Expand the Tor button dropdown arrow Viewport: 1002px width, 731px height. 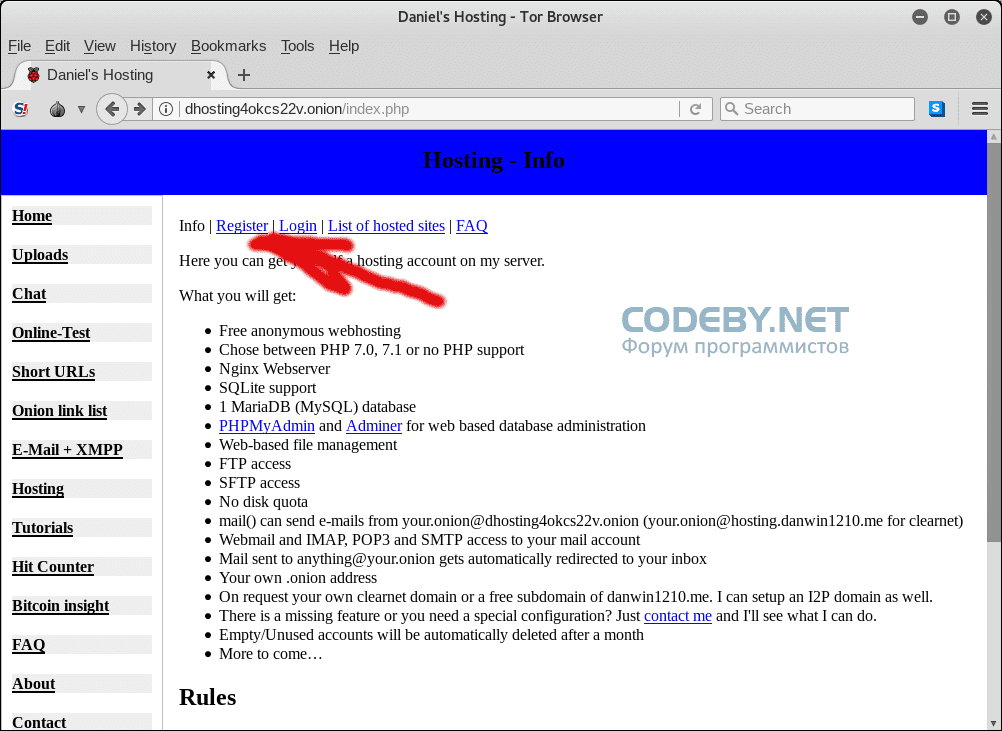81,109
